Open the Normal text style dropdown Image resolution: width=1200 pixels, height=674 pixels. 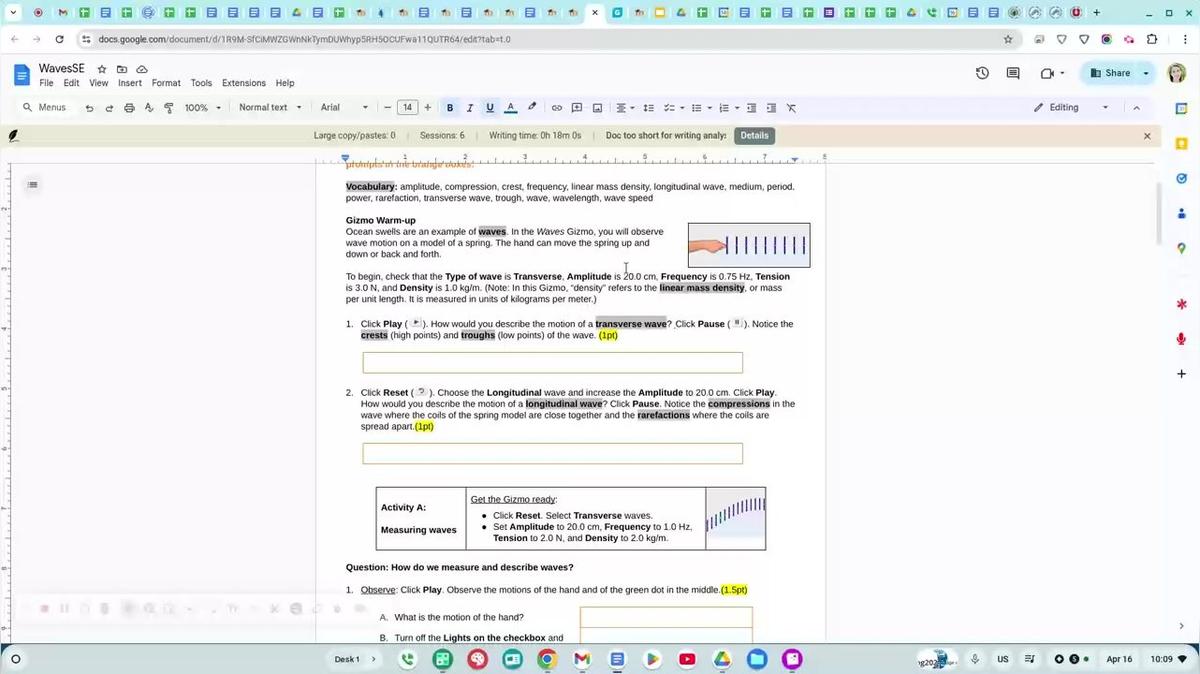pos(270,108)
